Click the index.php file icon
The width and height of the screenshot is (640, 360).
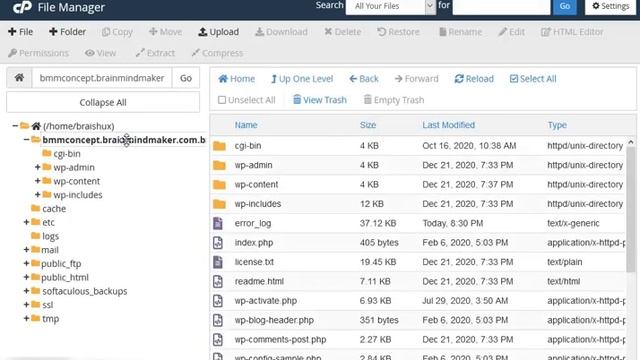click(218, 242)
